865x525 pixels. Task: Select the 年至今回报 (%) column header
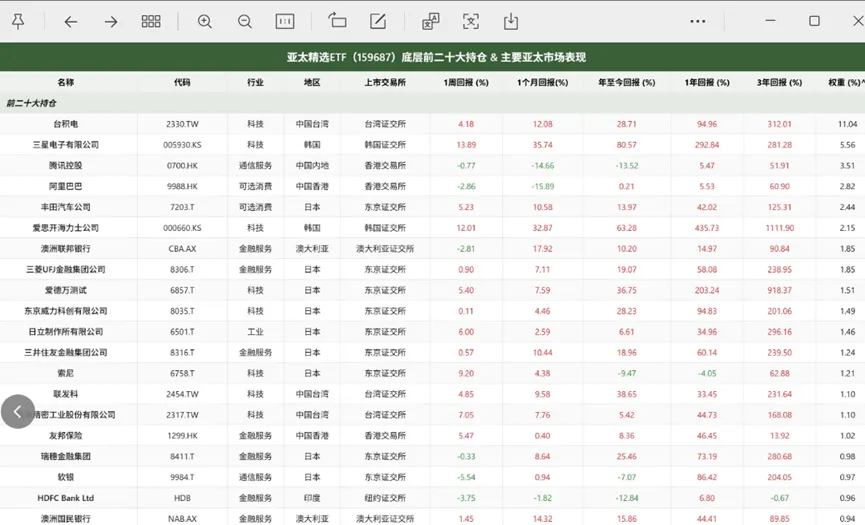coord(627,82)
